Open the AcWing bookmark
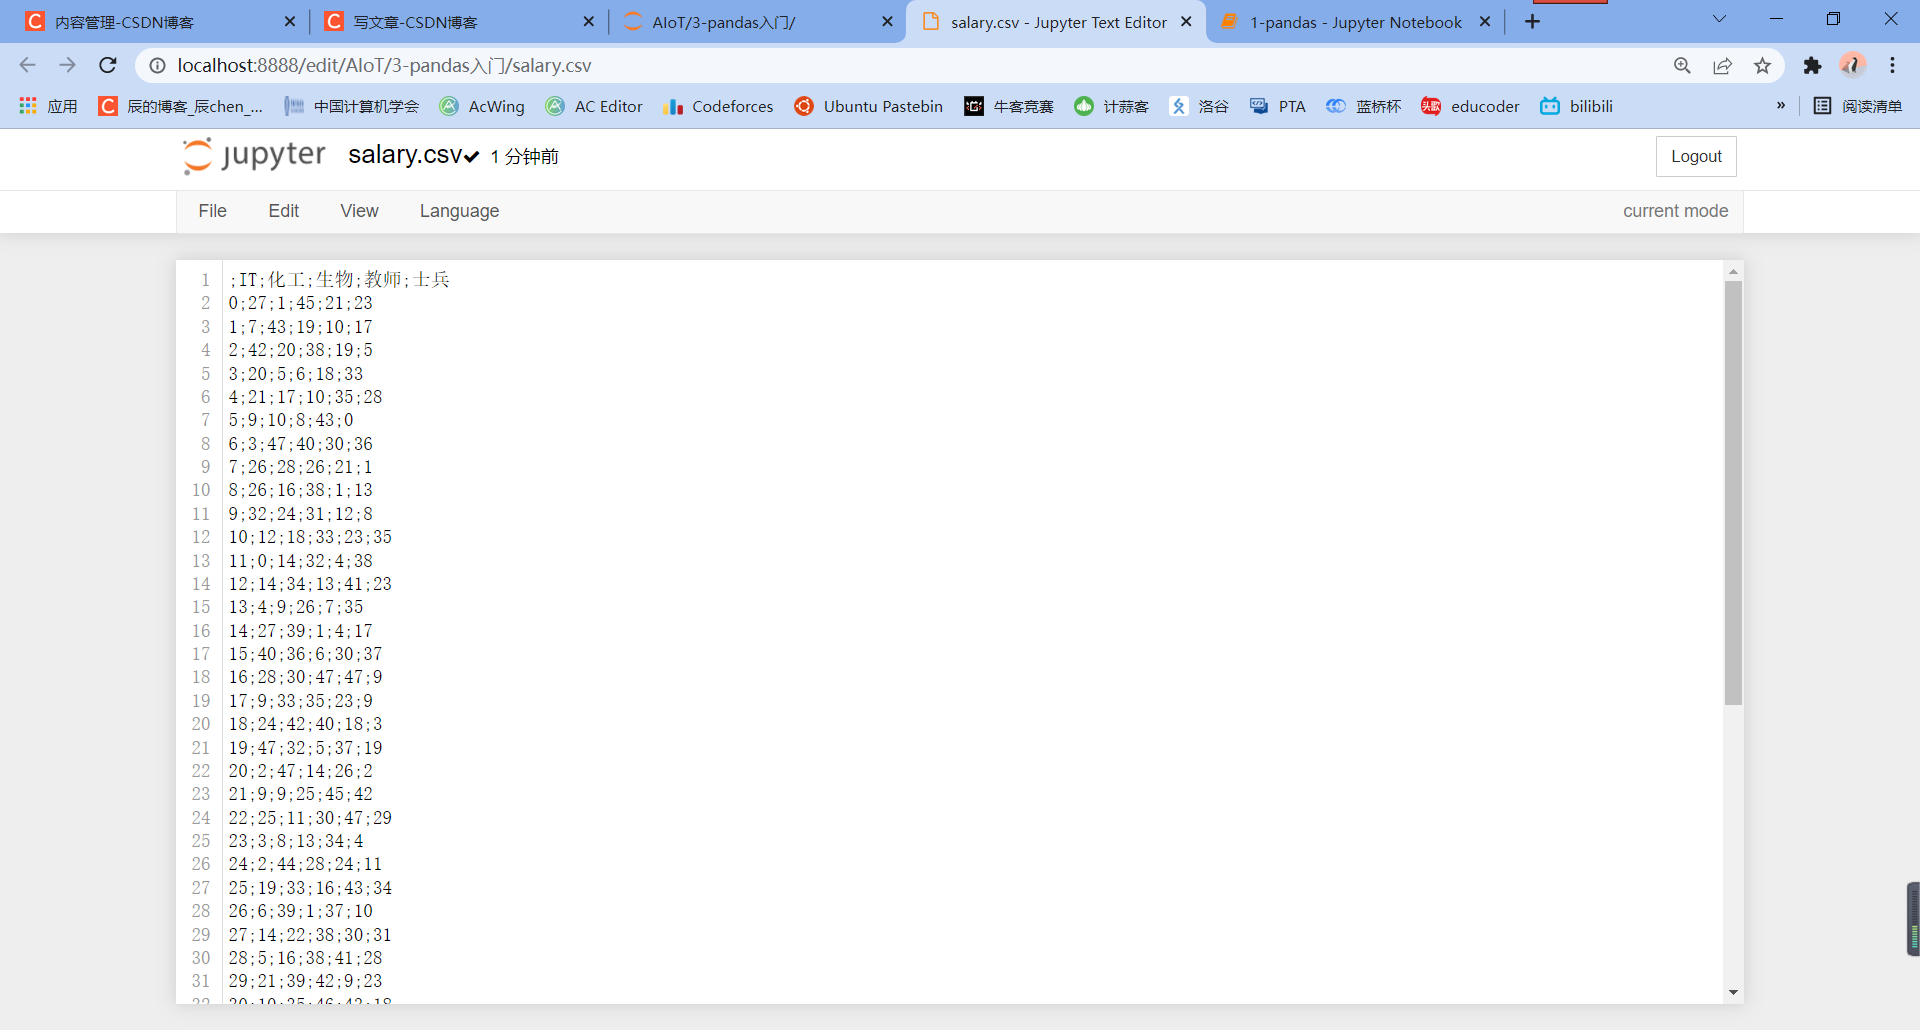The image size is (1920, 1030). 482,106
